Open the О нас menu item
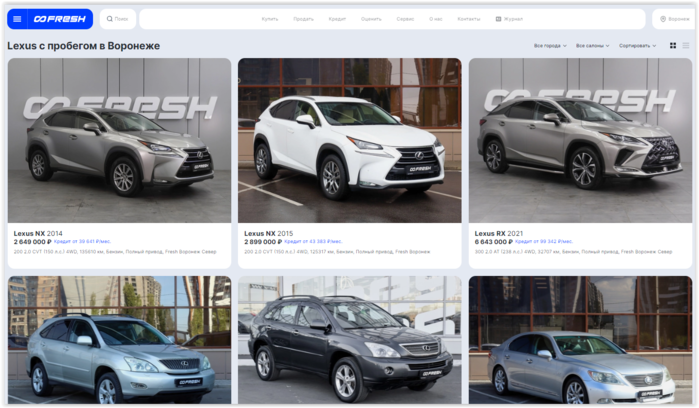 tap(436, 19)
